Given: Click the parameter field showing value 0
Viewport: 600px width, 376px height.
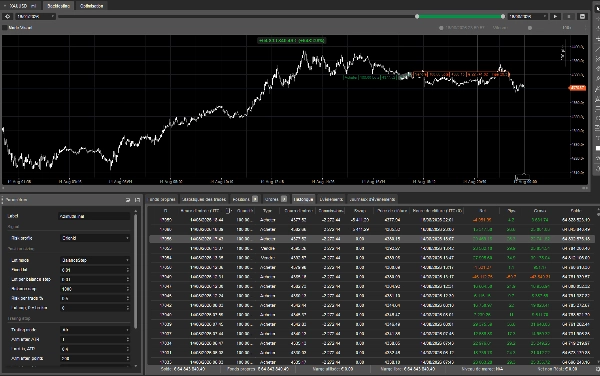Looking at the screenshot, I should [95, 308].
